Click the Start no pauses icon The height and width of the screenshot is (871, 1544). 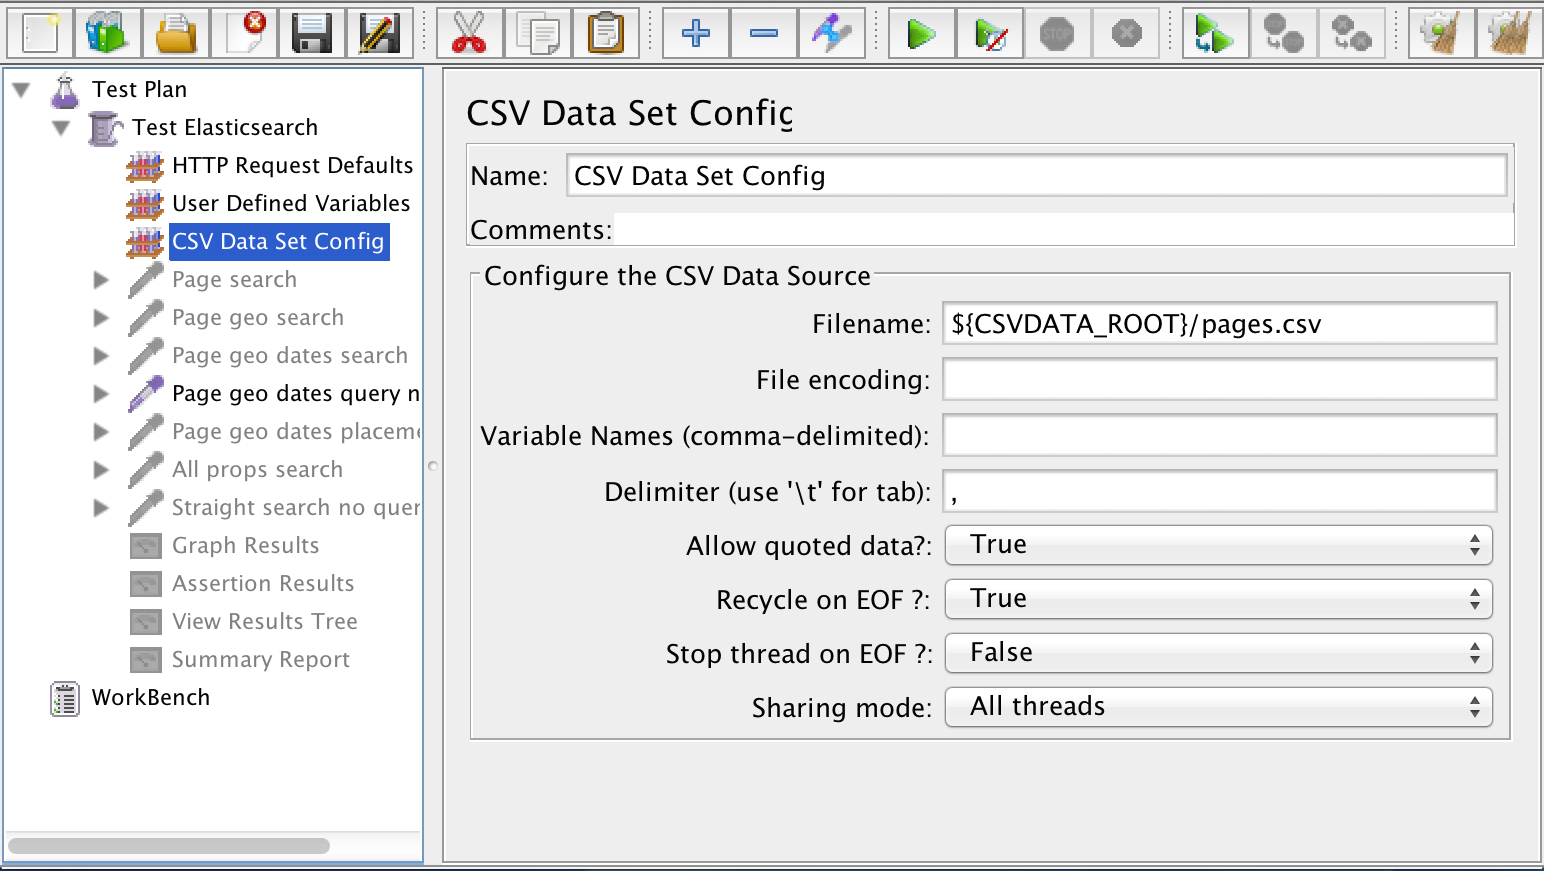pyautogui.click(x=989, y=34)
